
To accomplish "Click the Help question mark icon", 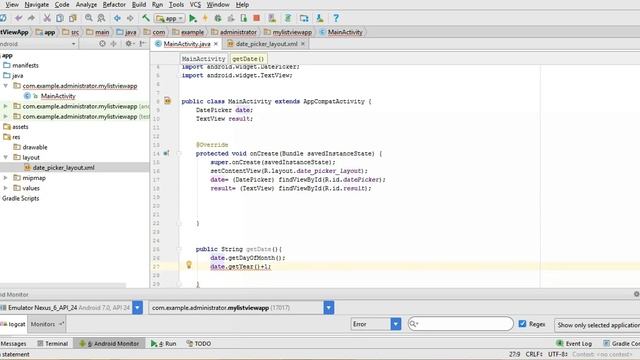I will (x=336, y=18).
